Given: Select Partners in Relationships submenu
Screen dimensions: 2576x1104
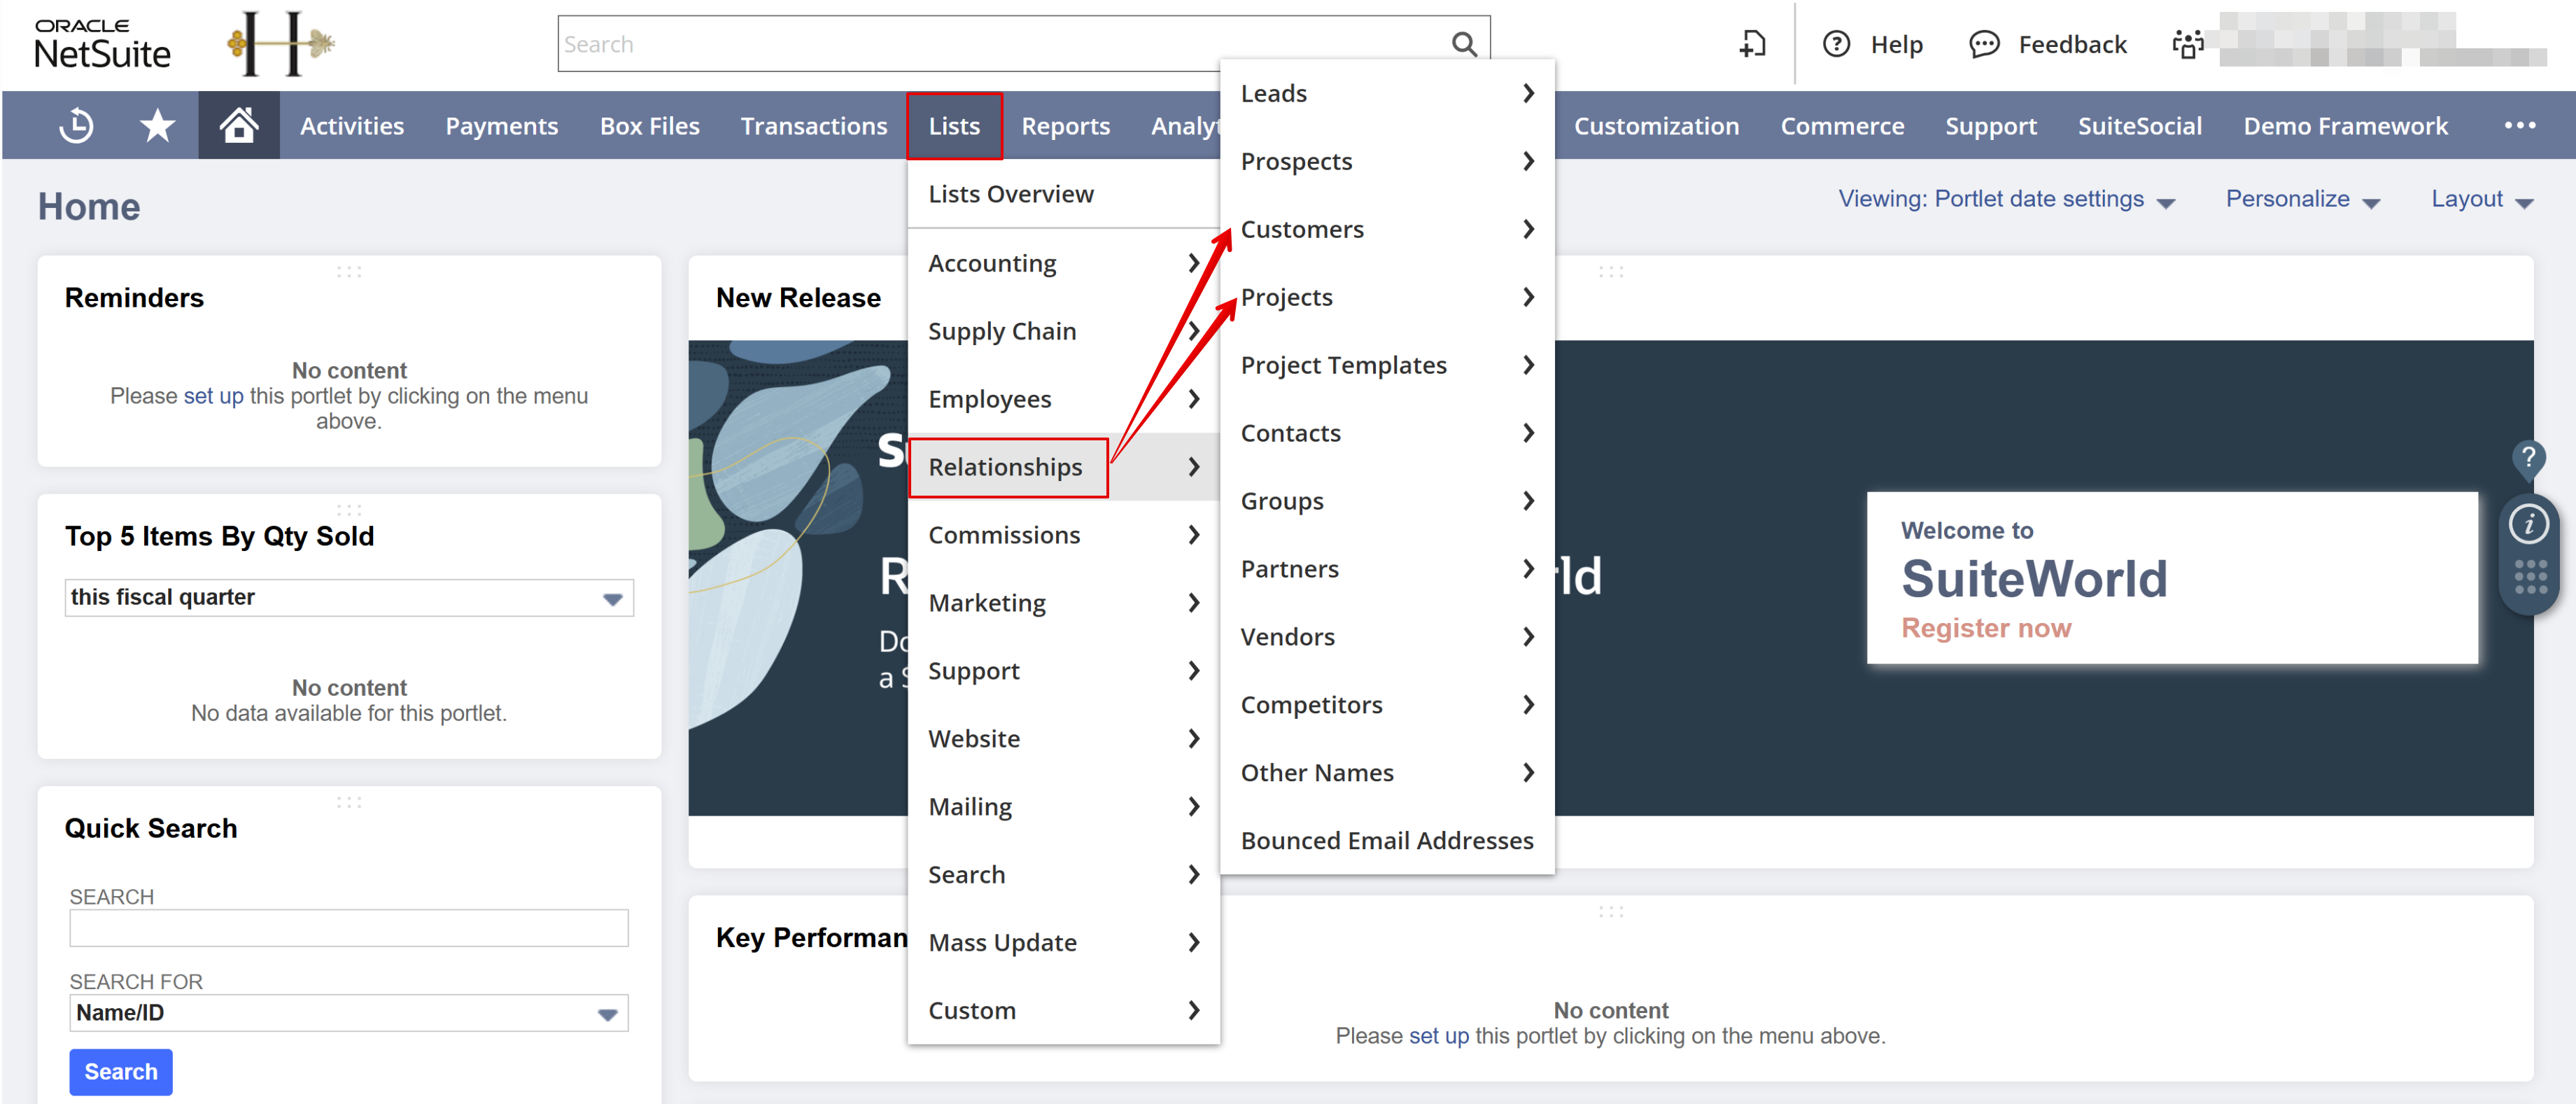Looking at the screenshot, I should [x=1386, y=569].
